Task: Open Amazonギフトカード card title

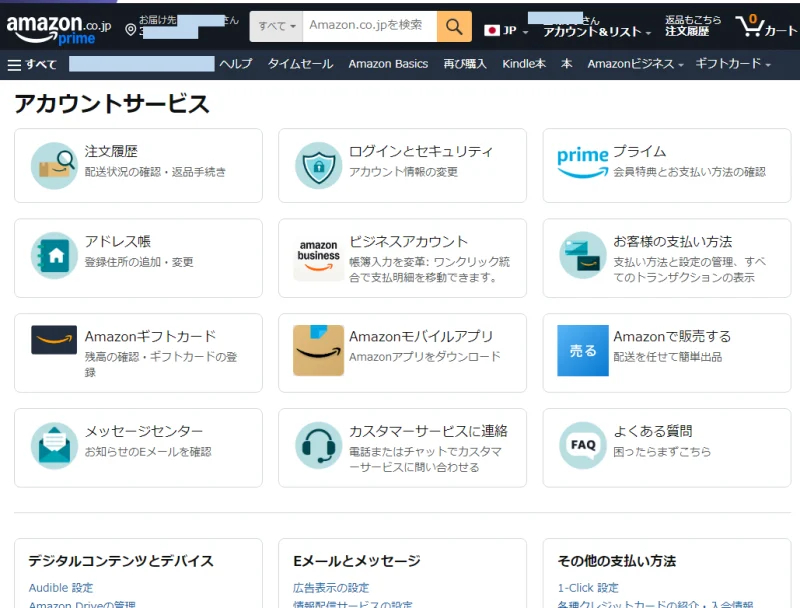Action: pyautogui.click(x=151, y=336)
